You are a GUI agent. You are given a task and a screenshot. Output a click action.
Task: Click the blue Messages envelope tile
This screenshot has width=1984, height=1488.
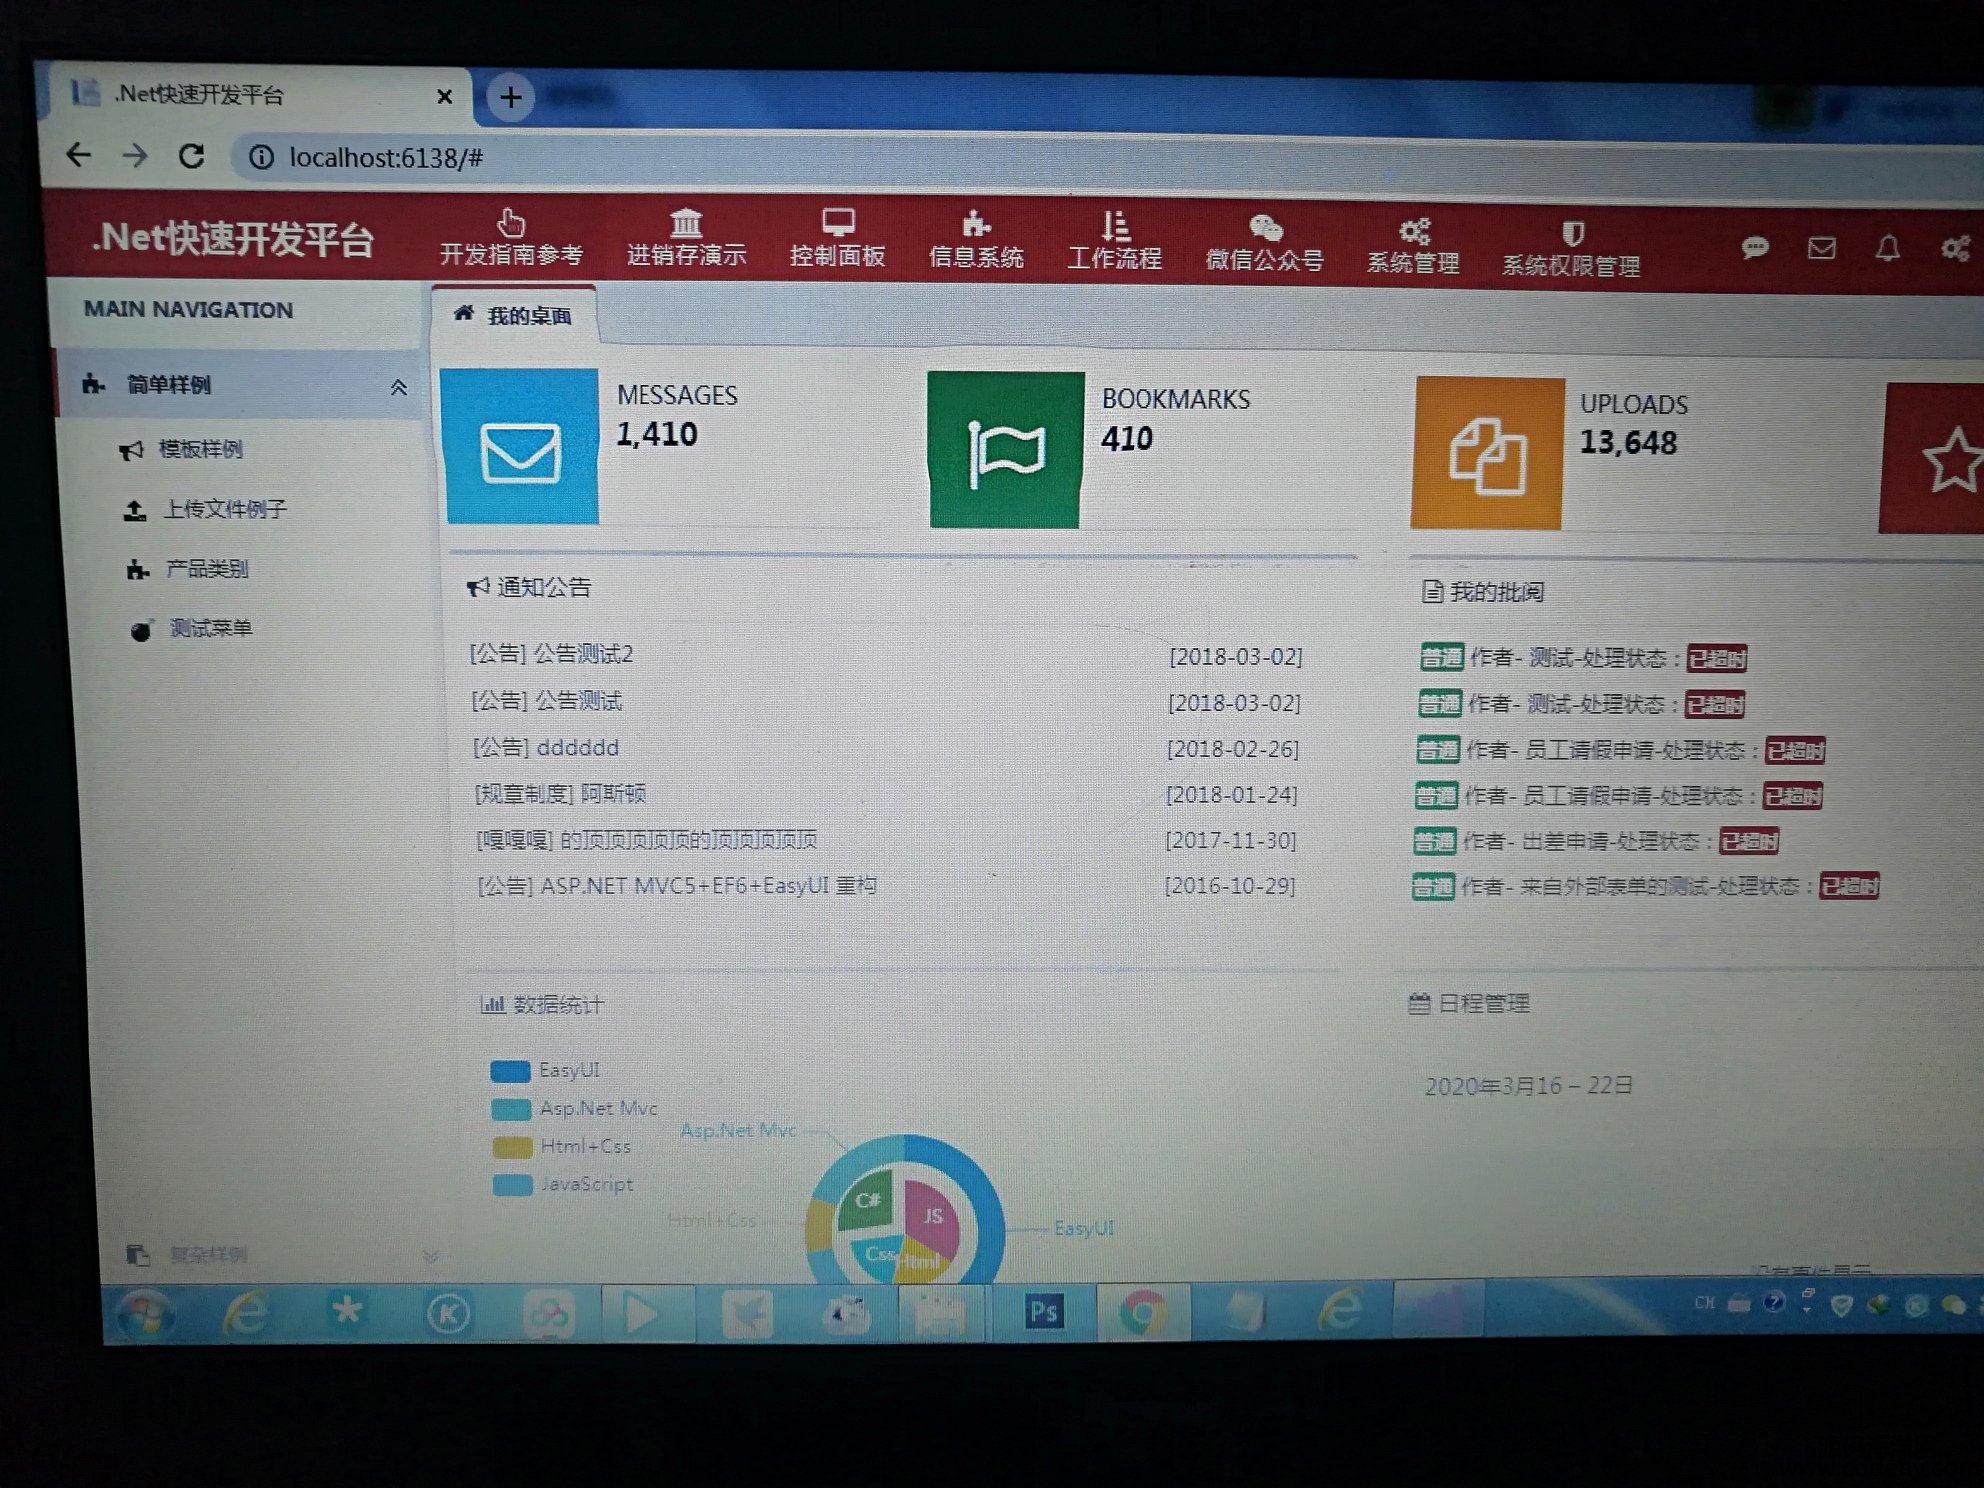tap(521, 447)
